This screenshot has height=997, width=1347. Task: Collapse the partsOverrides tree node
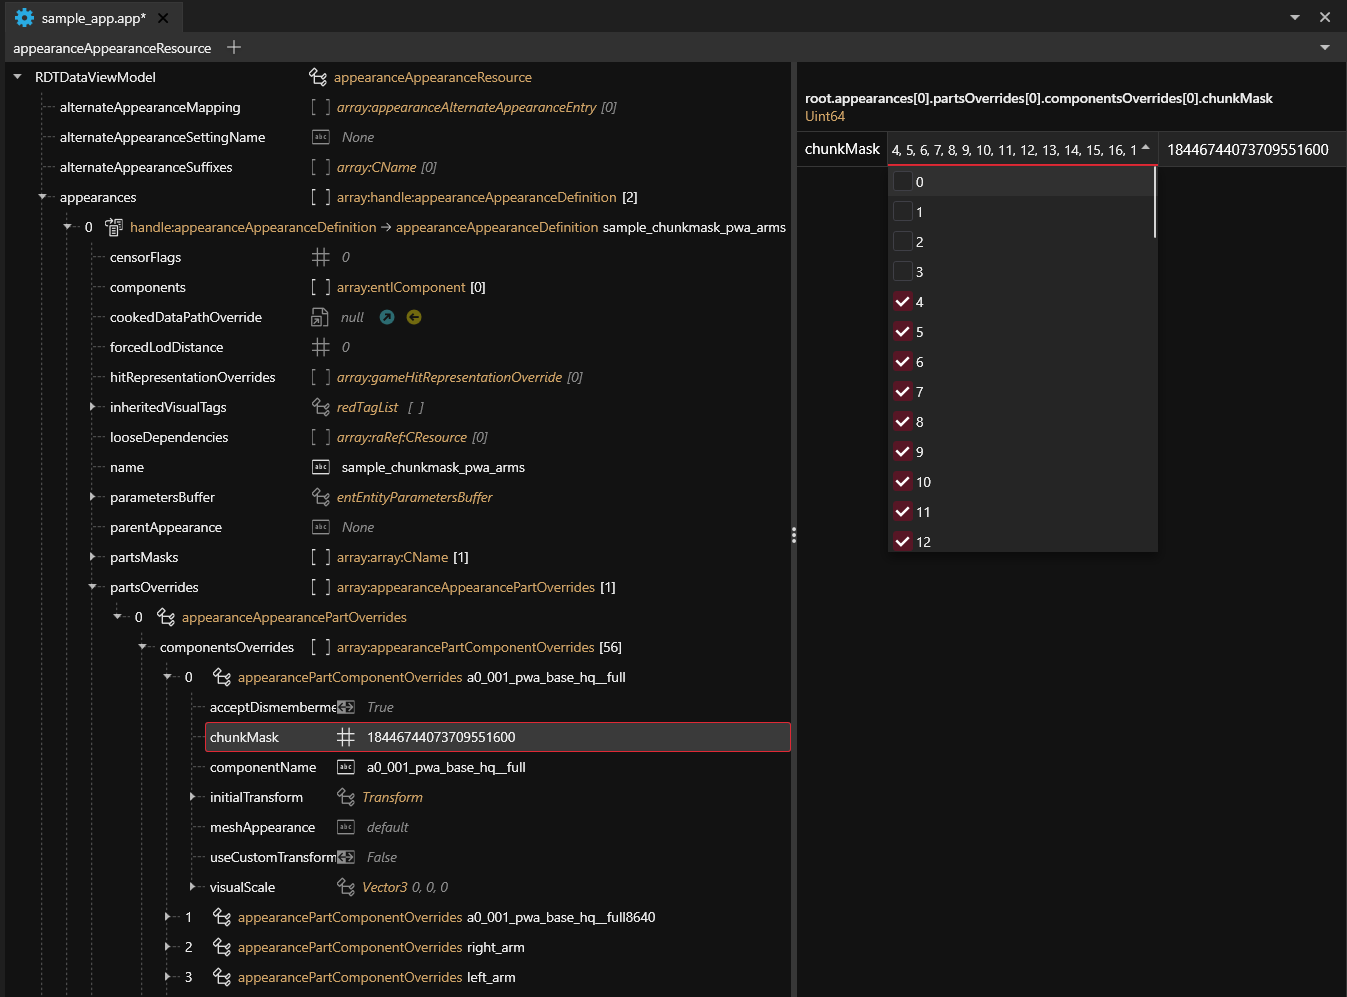93,587
